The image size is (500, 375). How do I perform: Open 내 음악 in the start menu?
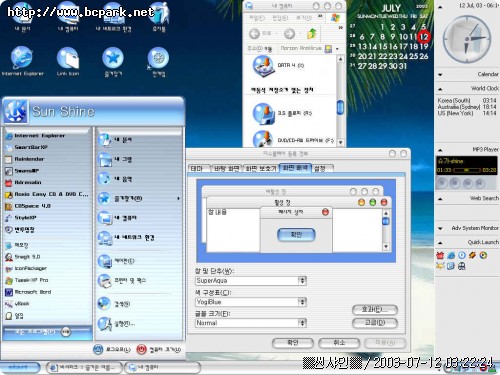pyautogui.click(x=115, y=179)
